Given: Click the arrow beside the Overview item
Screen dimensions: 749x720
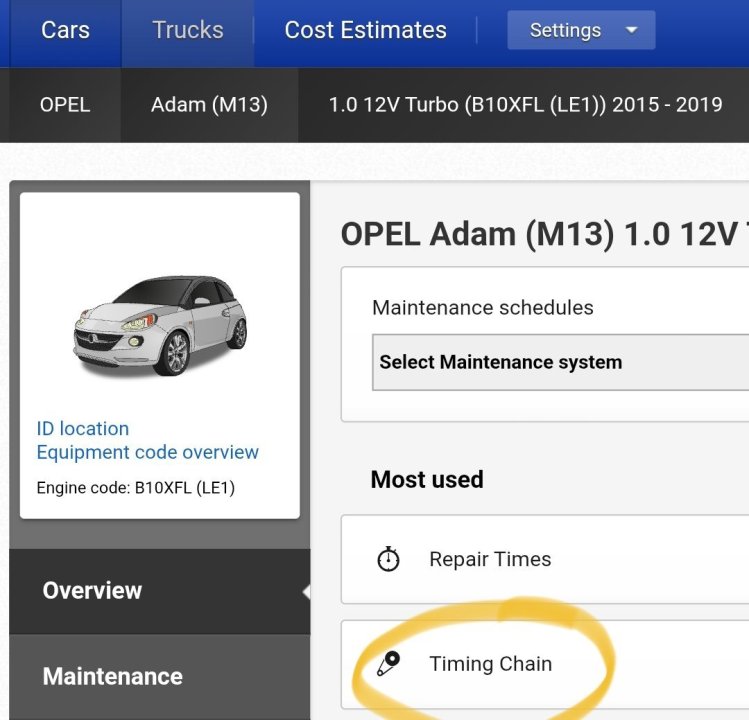Looking at the screenshot, I should click(x=305, y=592).
